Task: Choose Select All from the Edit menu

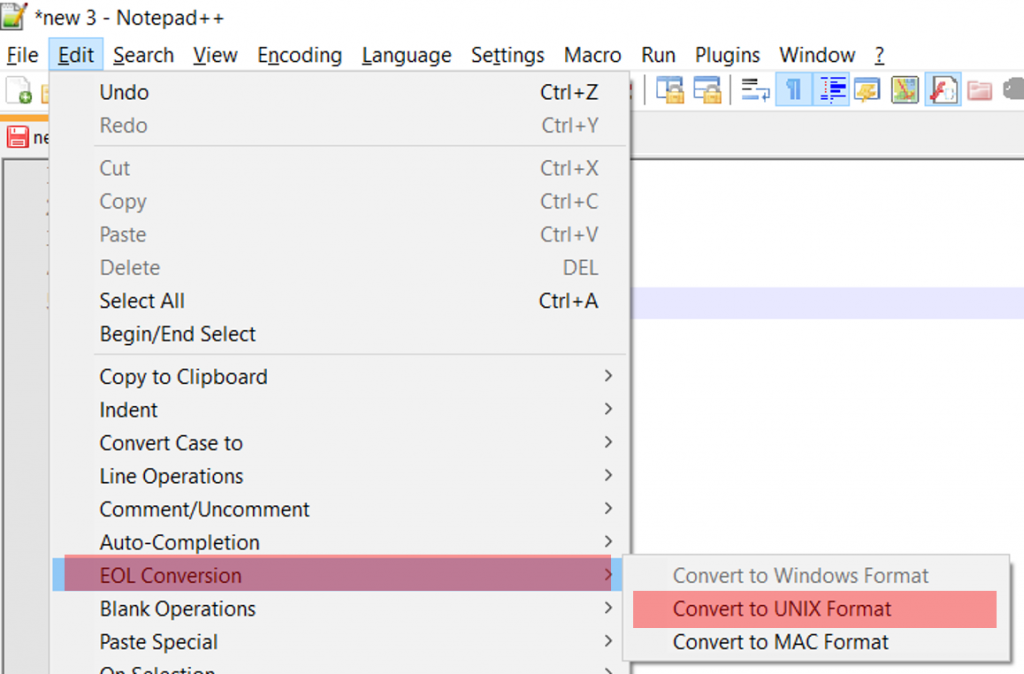Action: point(340,301)
